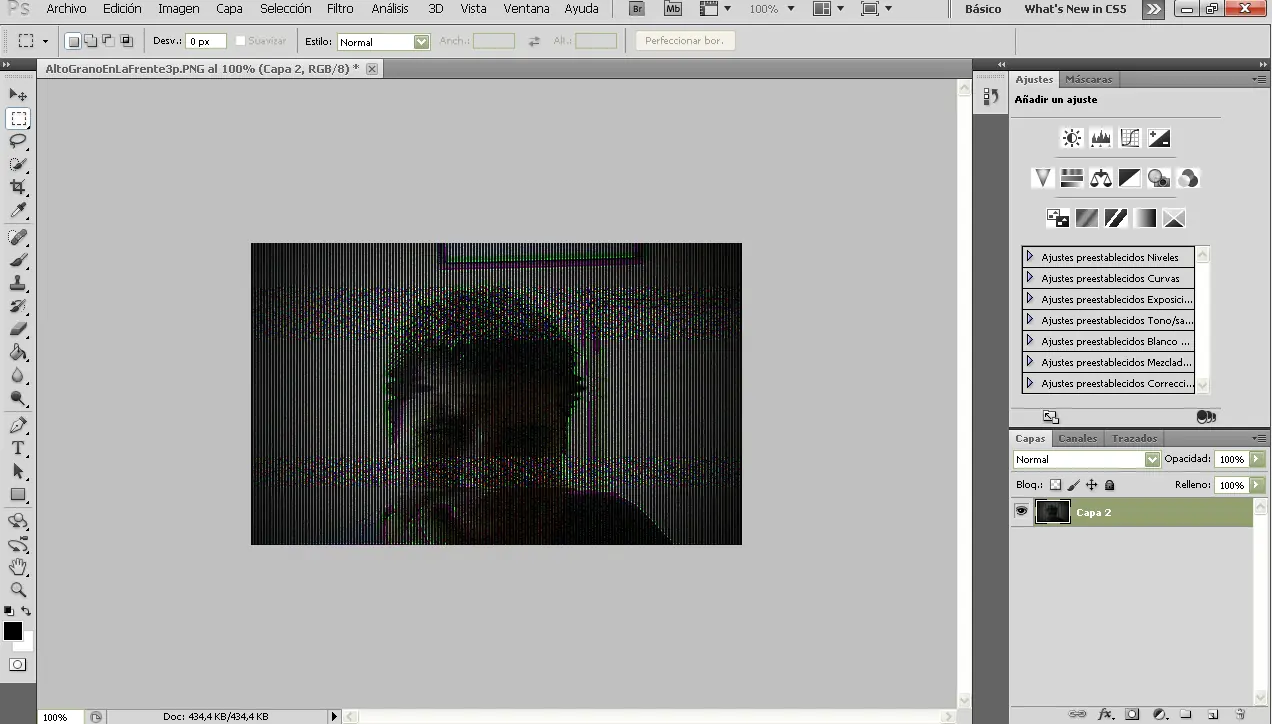Enable subtract from selection mode

click(x=109, y=41)
